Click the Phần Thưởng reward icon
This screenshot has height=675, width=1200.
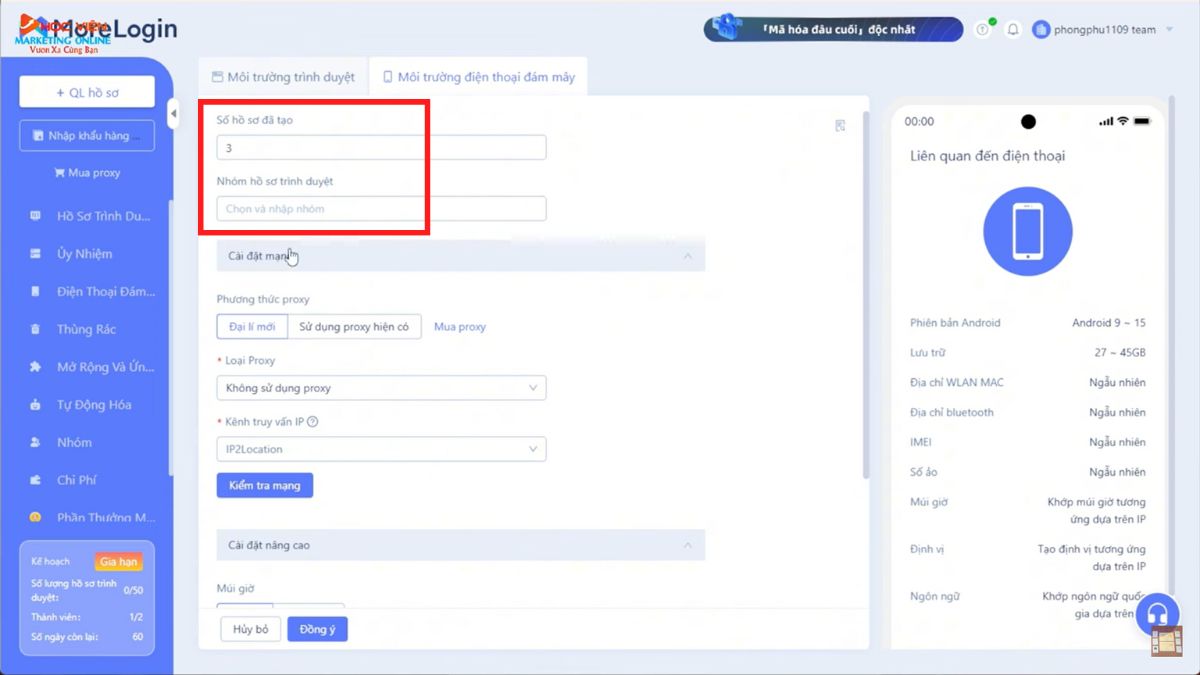(36, 517)
